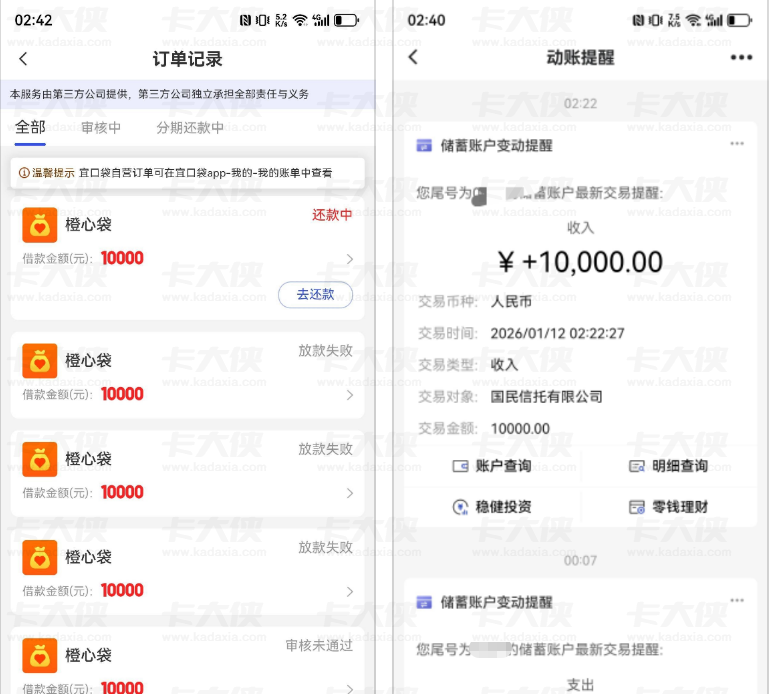Tap the 去还款 button
Image resolution: width=769 pixels, height=694 pixels.
pyautogui.click(x=315, y=295)
